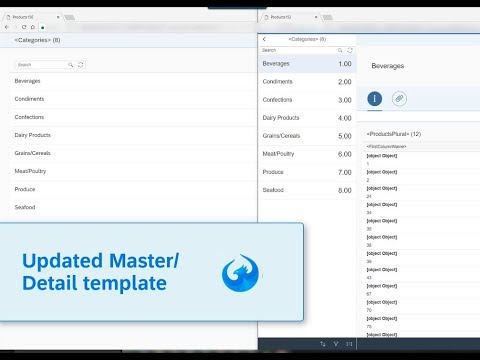Screen dimensions: 480x360
Task: Click filter icon in master footer toolbar
Action: (336, 344)
